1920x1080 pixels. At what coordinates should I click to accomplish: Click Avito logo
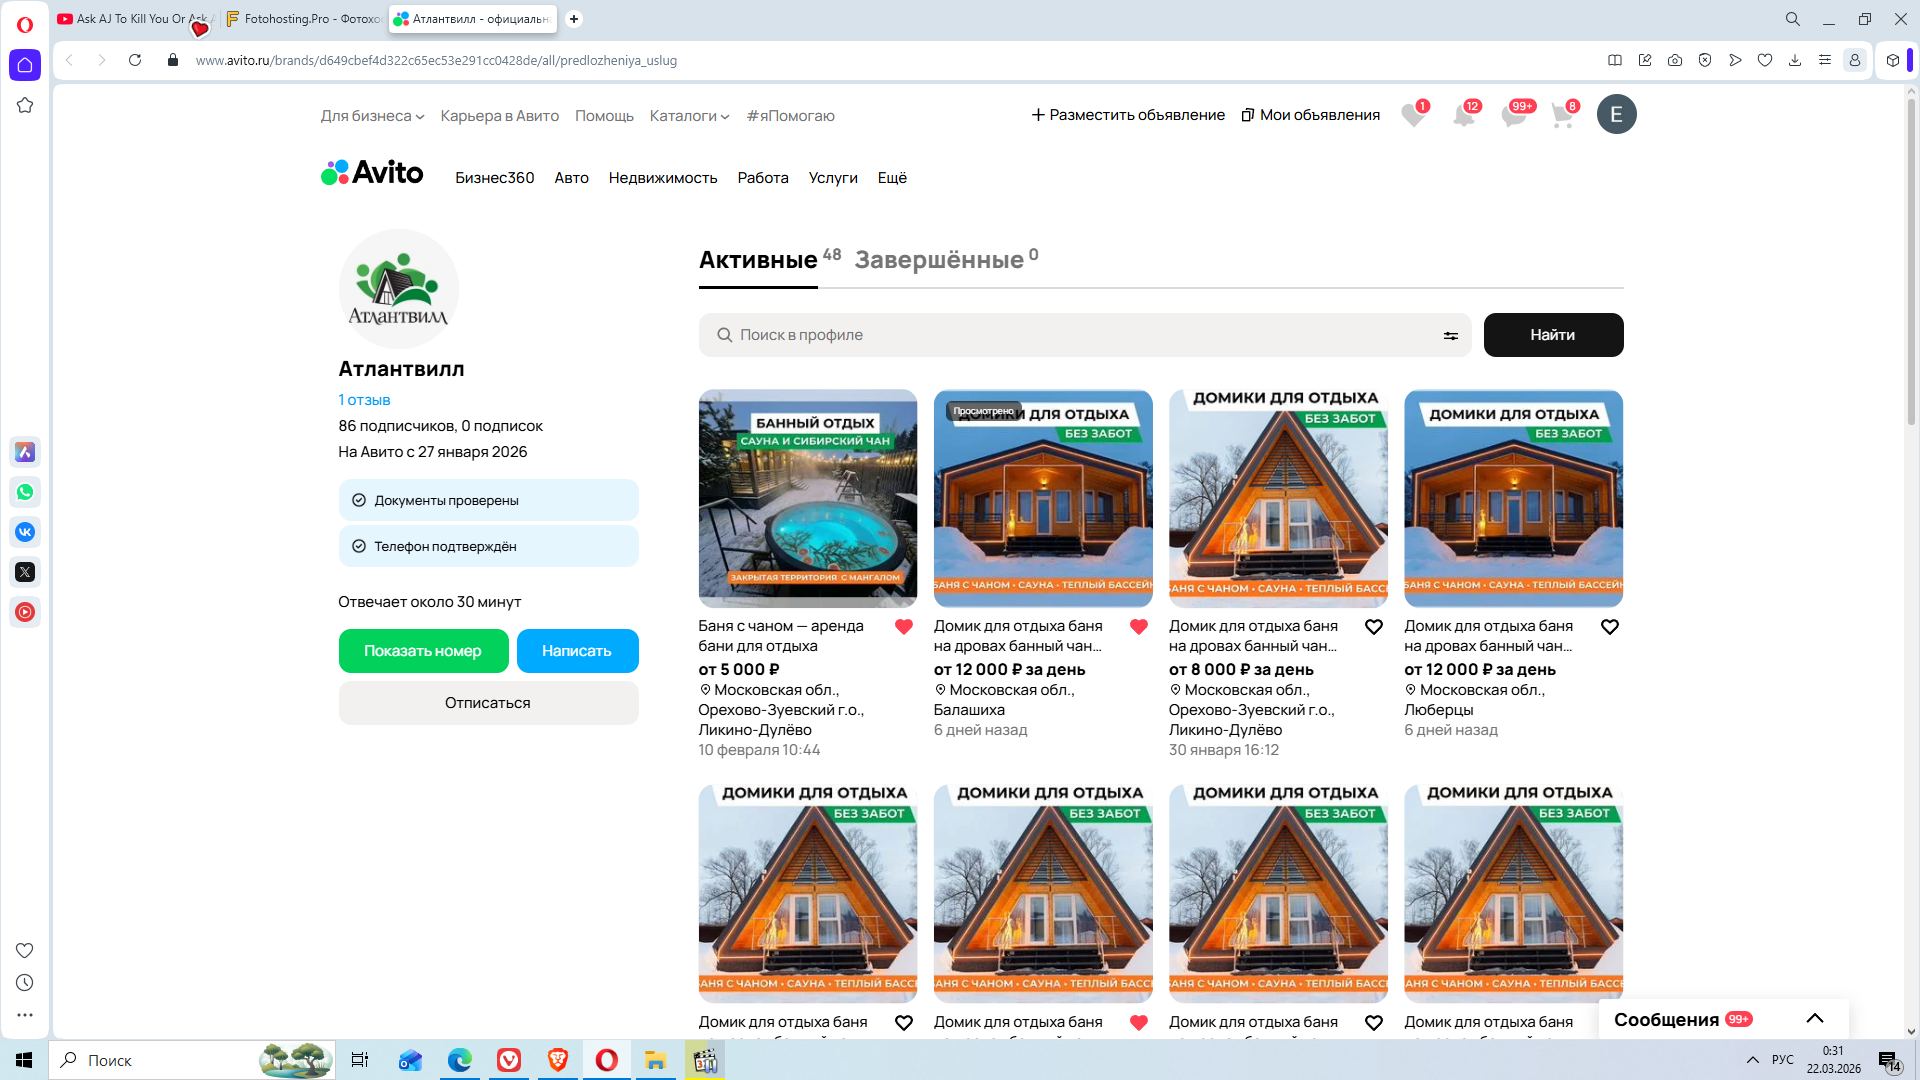tap(372, 174)
